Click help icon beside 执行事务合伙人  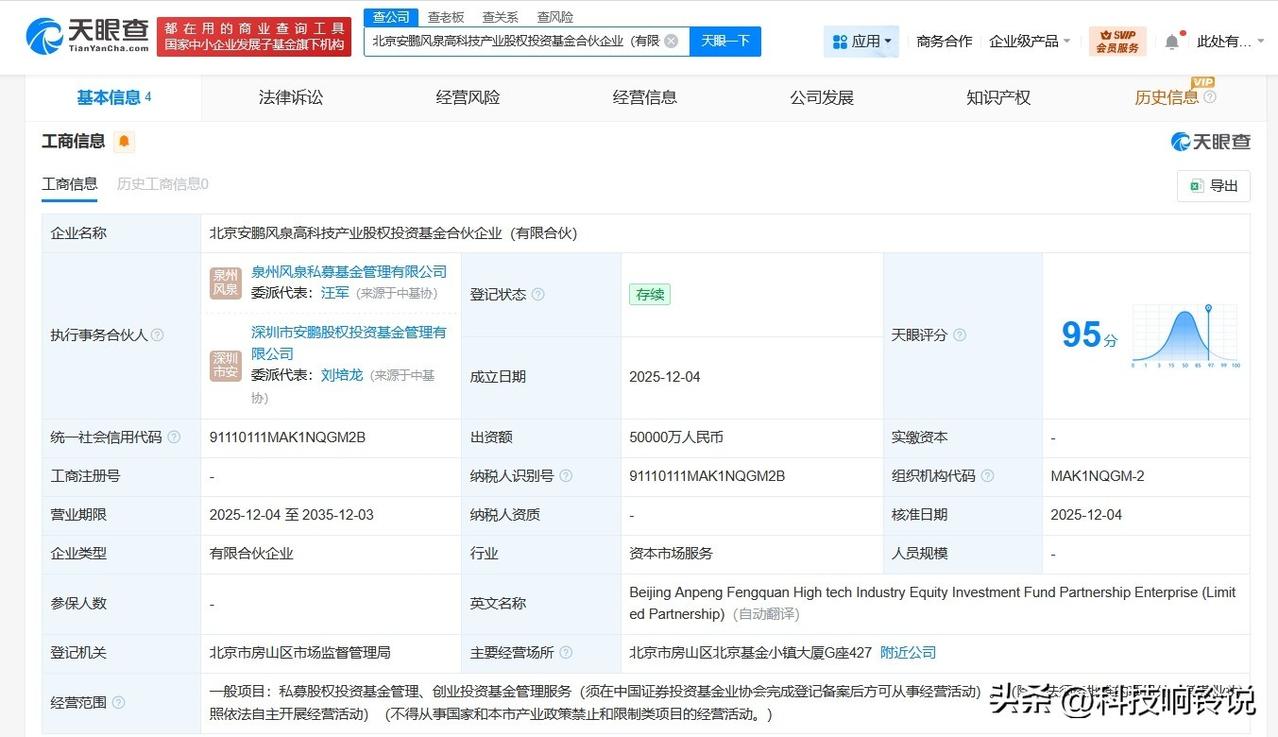(x=157, y=335)
